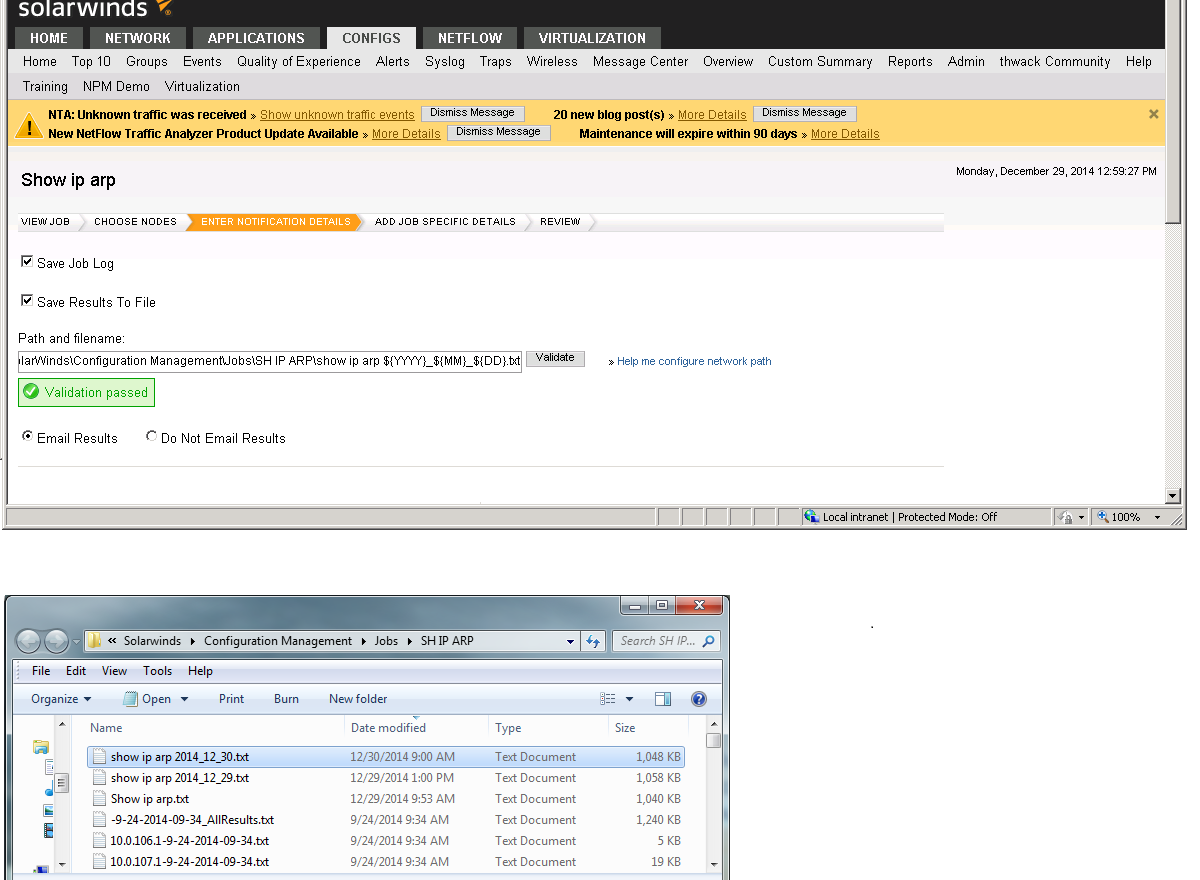Click the file icon next to Show ip arp.txt
Image resolution: width=1200 pixels, height=880 pixels.
click(100, 799)
